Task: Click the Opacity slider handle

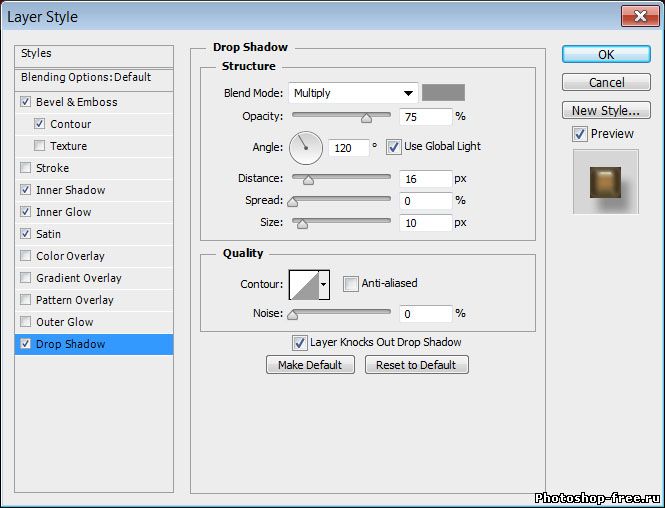Action: (x=366, y=117)
